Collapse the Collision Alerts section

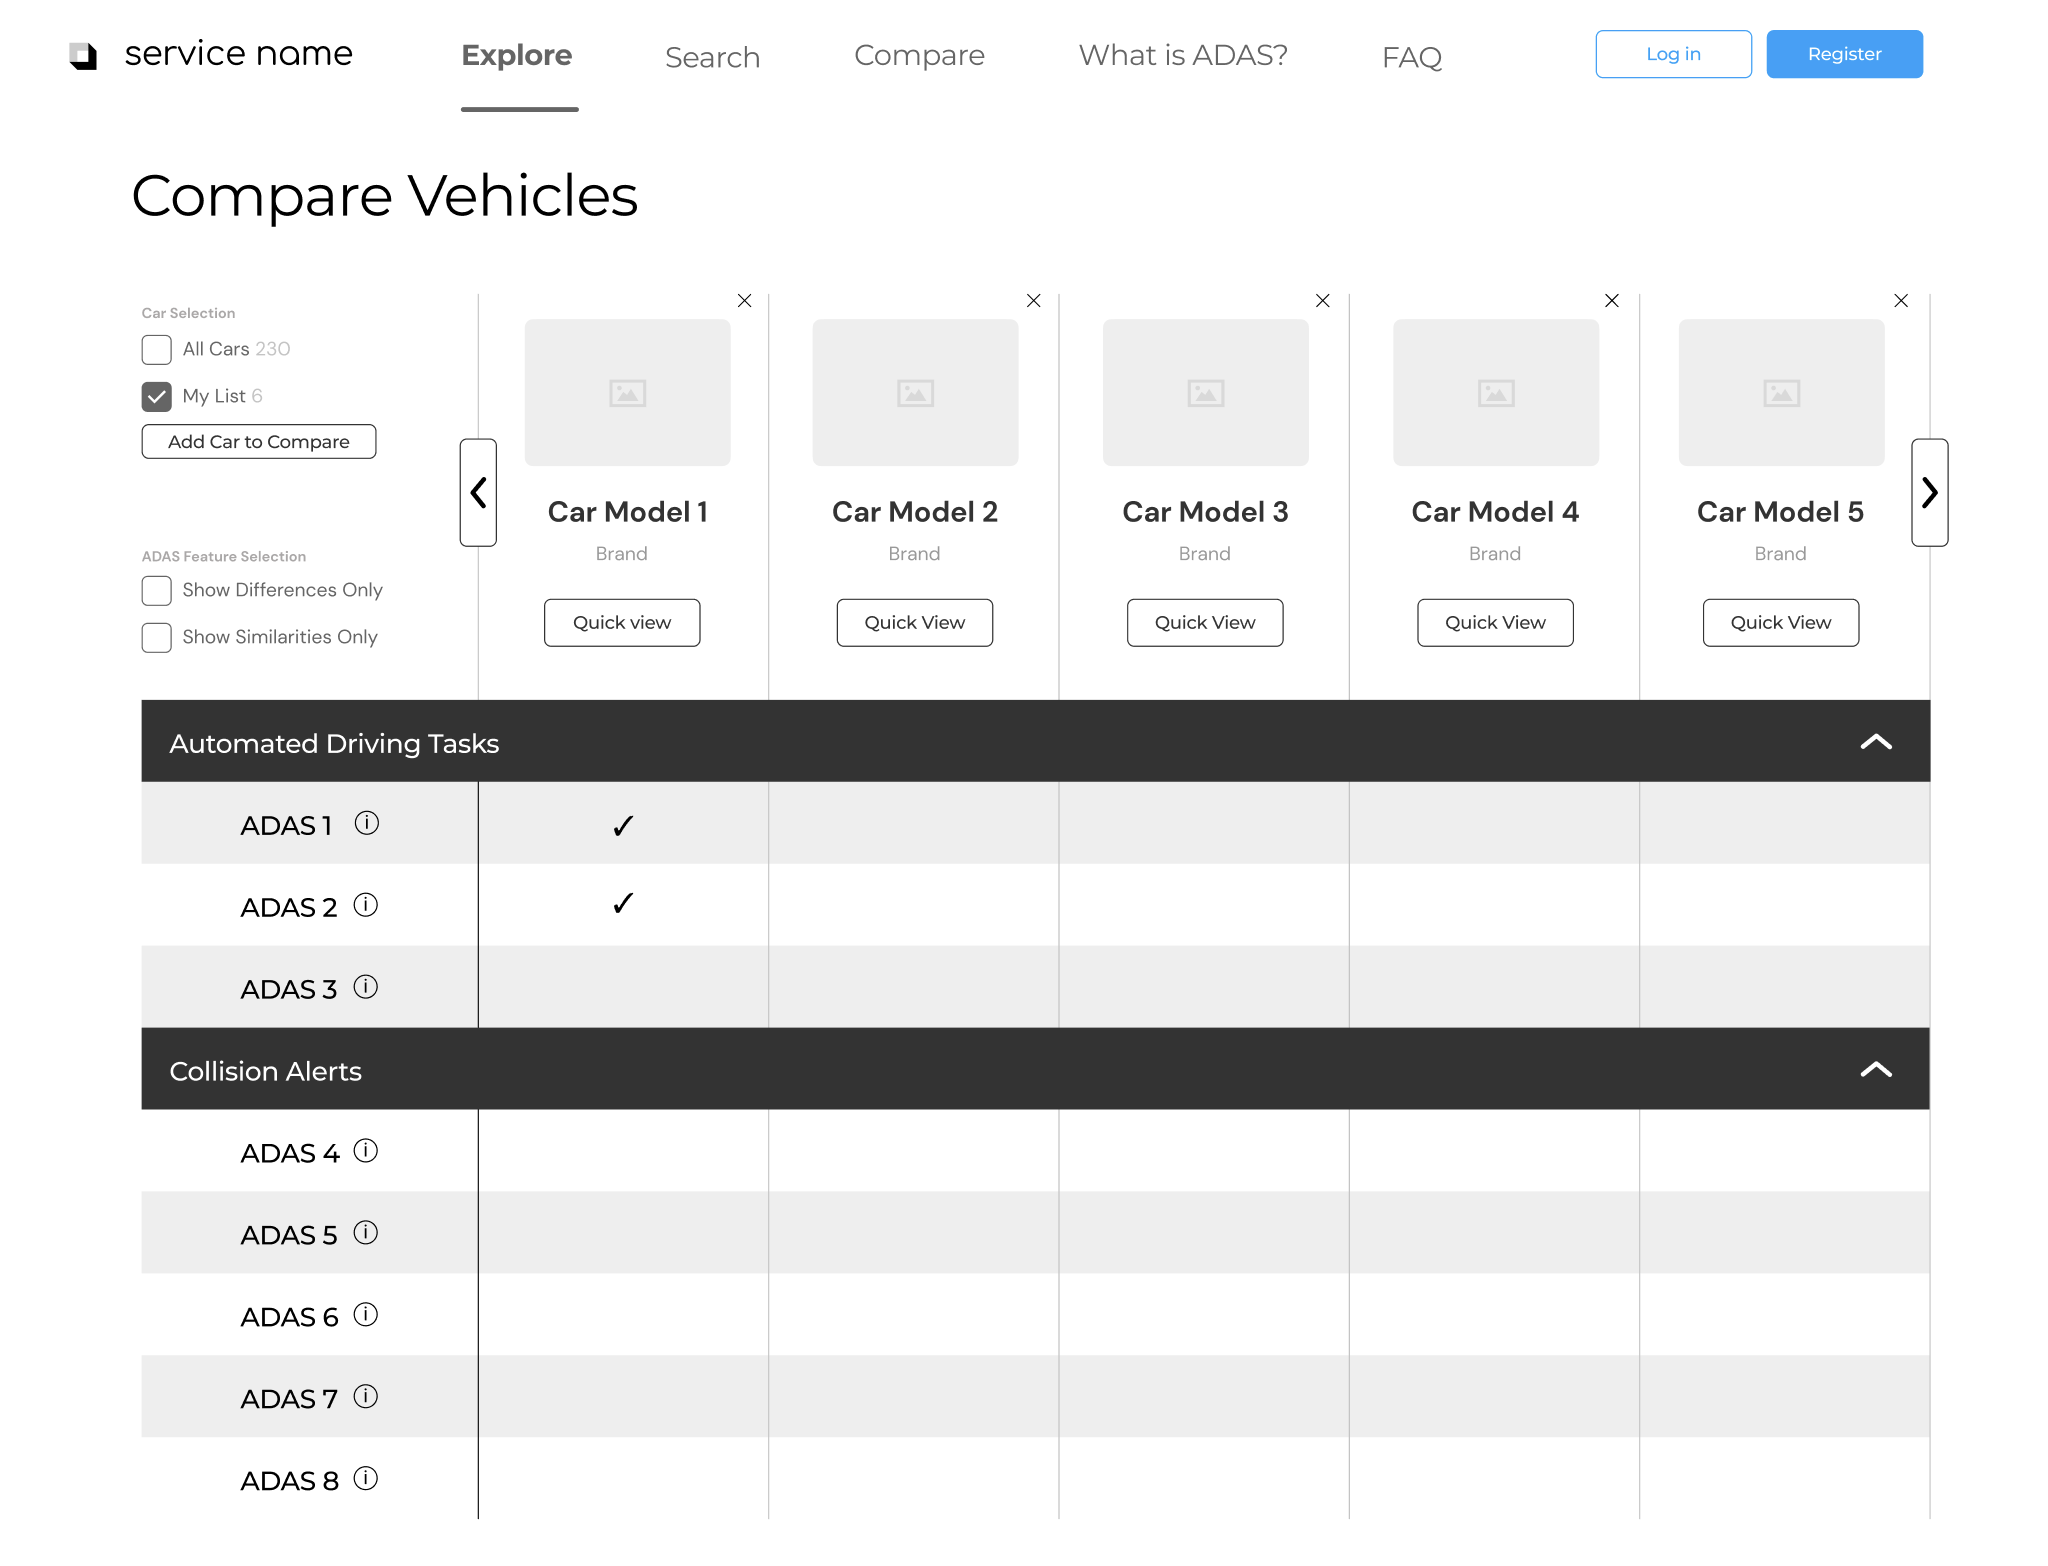(1875, 1070)
